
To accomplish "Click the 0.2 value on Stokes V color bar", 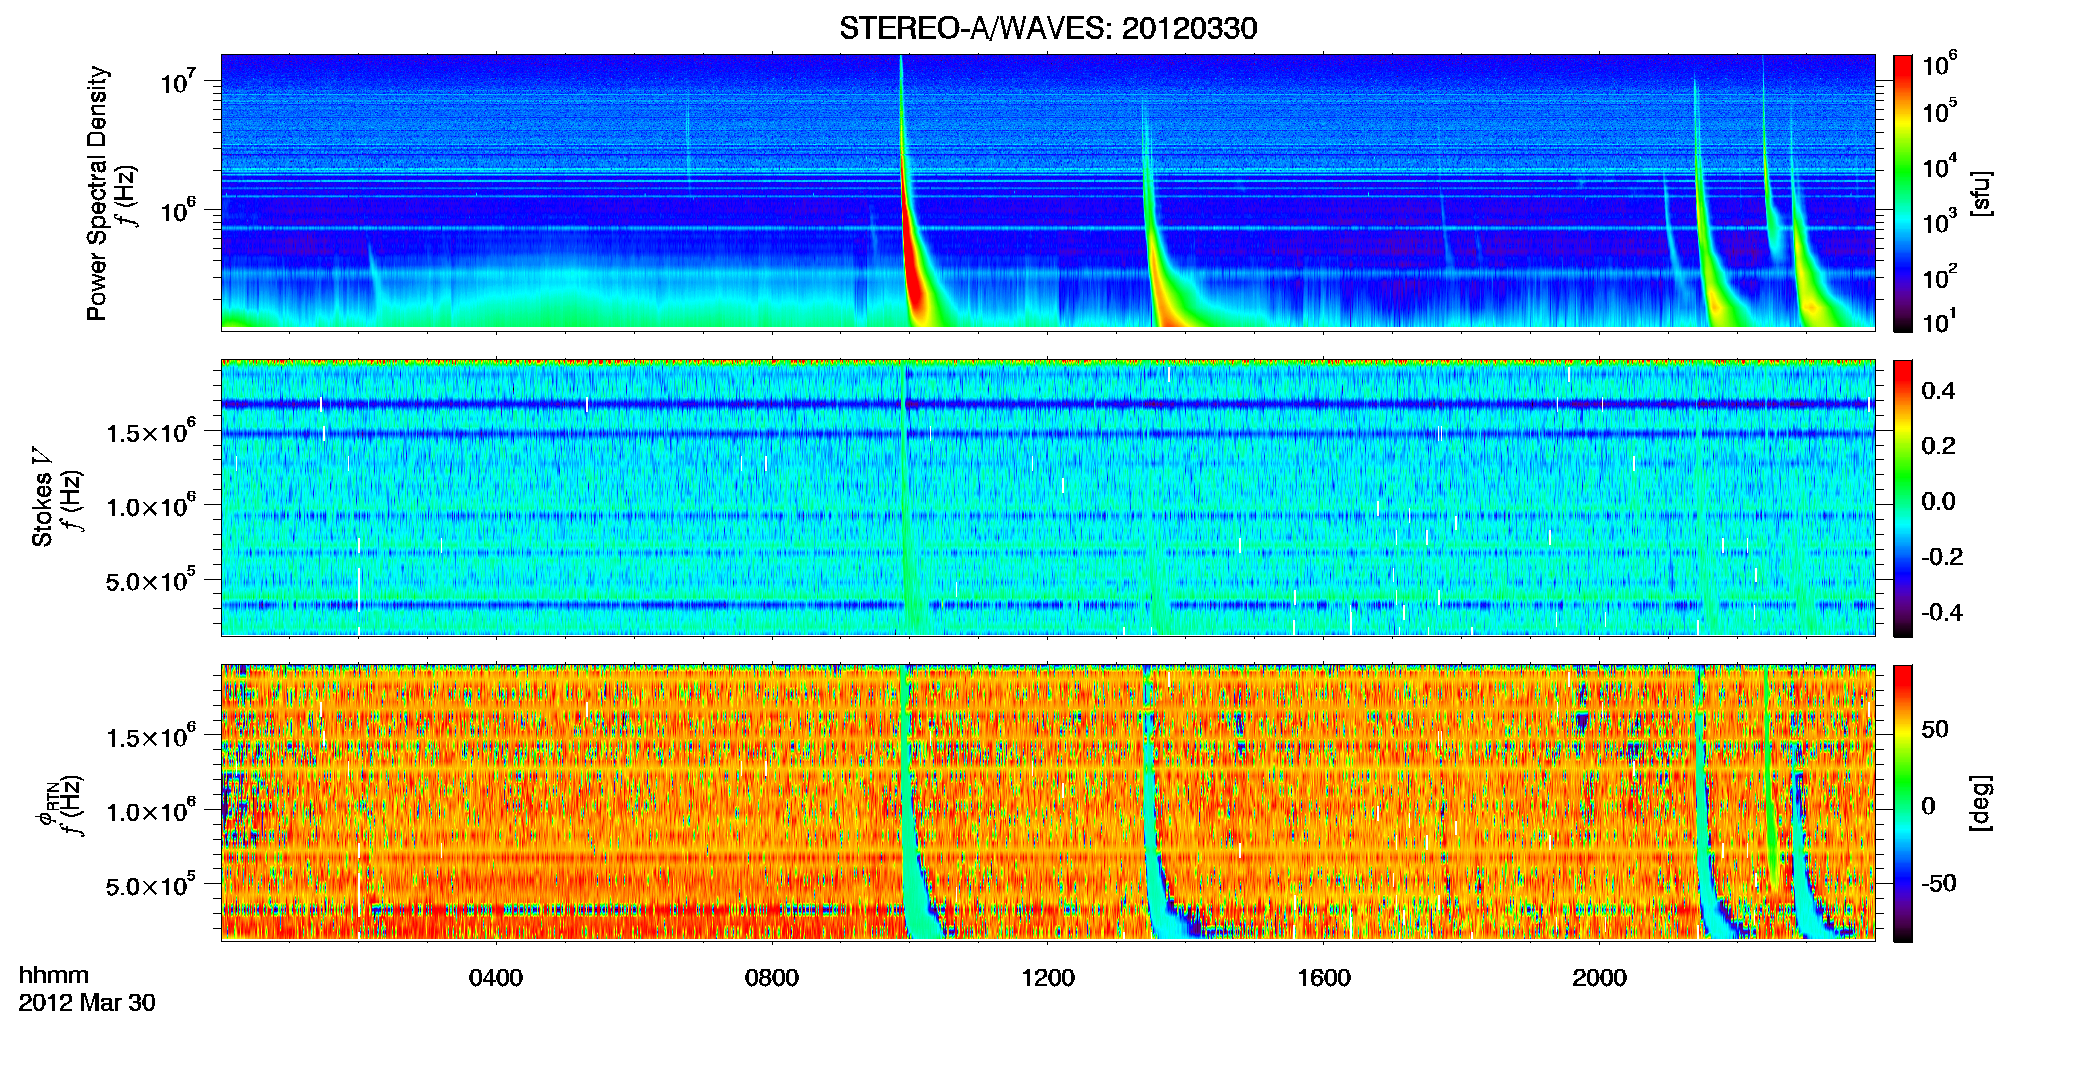I will (x=1938, y=446).
